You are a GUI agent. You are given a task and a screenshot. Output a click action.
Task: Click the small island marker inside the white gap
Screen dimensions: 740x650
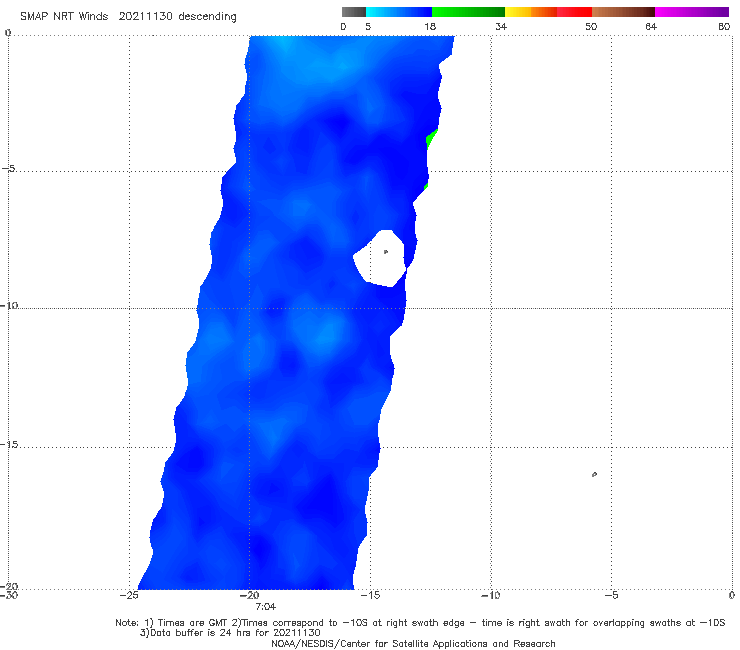coord(386,252)
